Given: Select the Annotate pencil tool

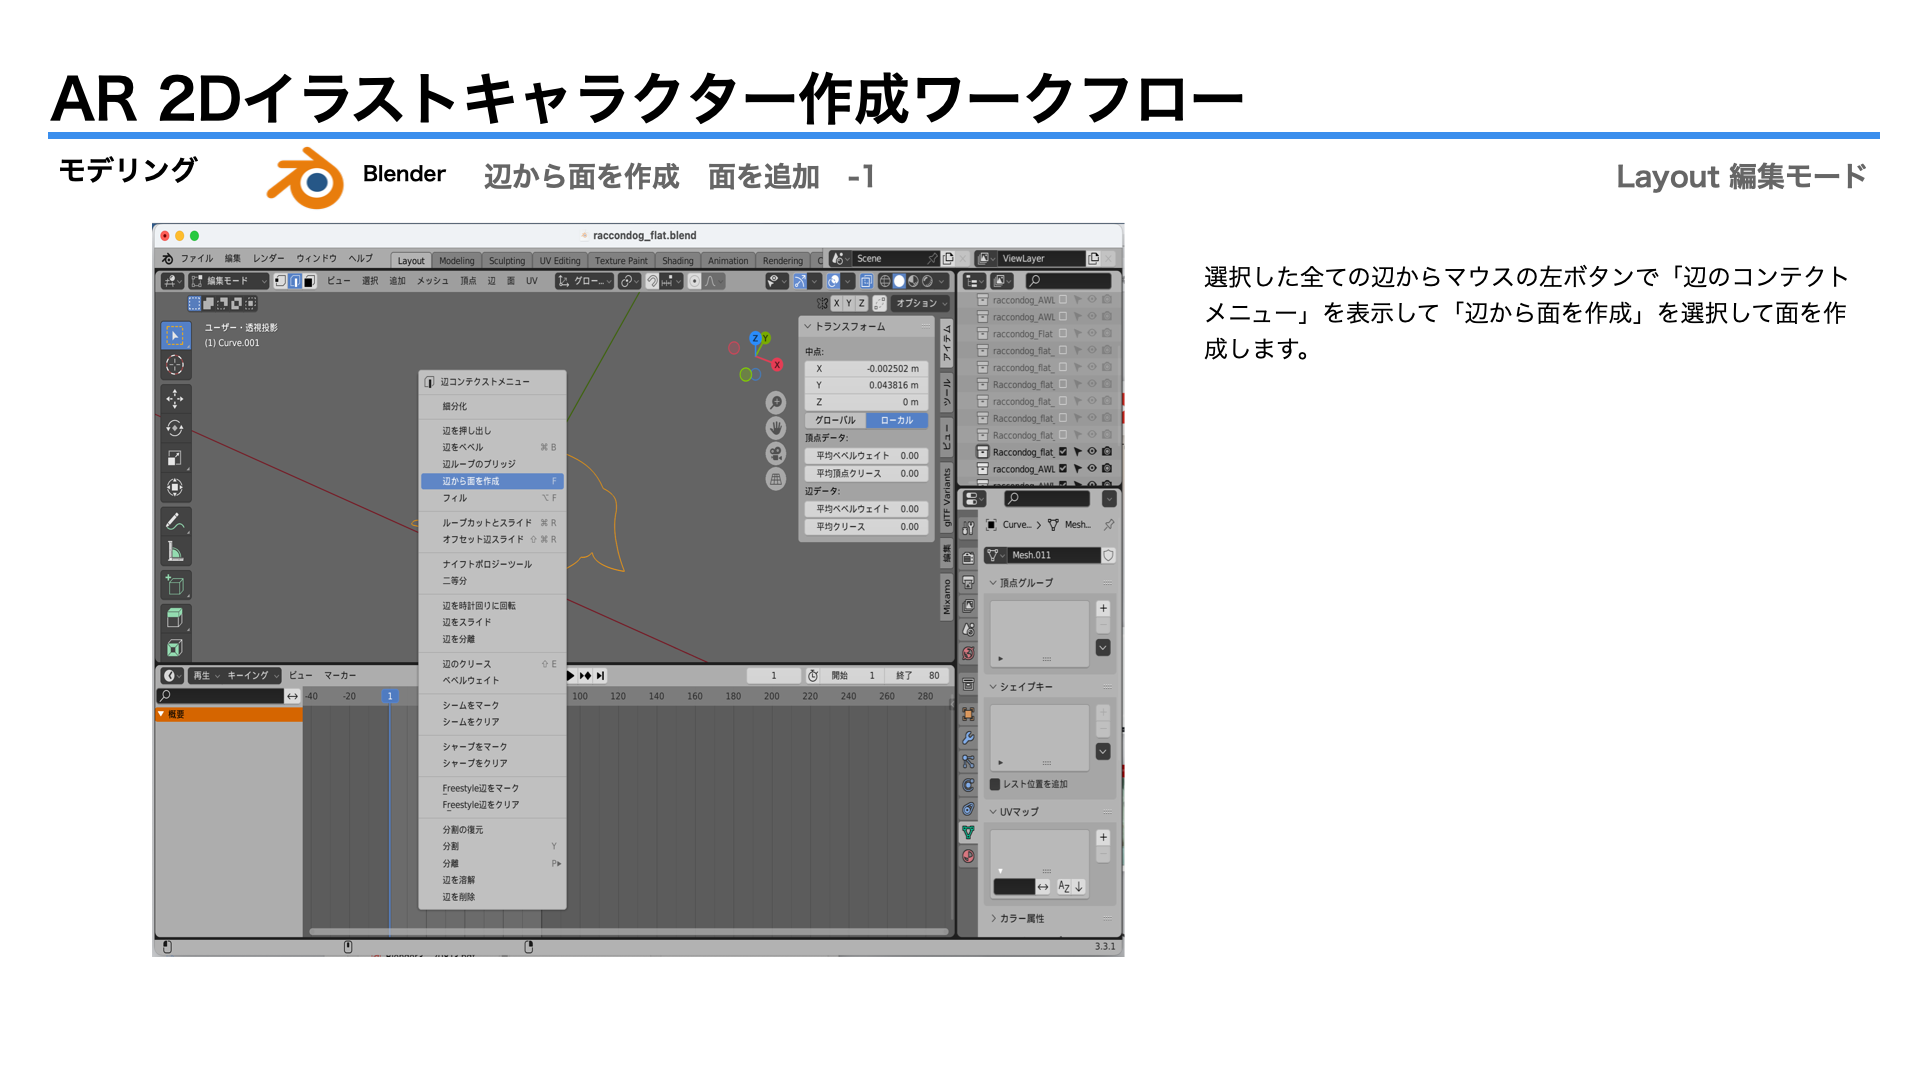Looking at the screenshot, I should coord(175,522).
